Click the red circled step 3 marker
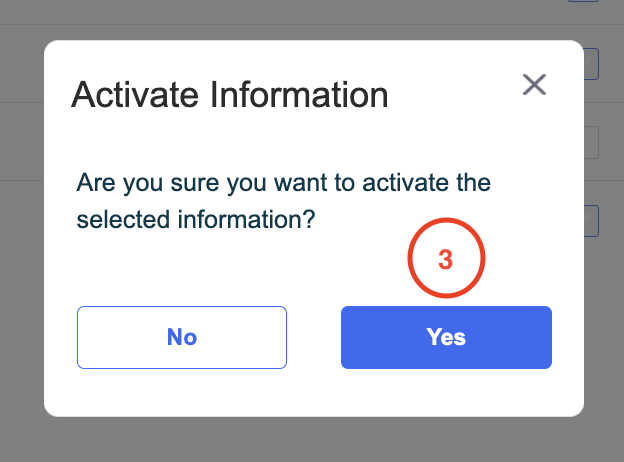624x462 pixels. pos(446,258)
